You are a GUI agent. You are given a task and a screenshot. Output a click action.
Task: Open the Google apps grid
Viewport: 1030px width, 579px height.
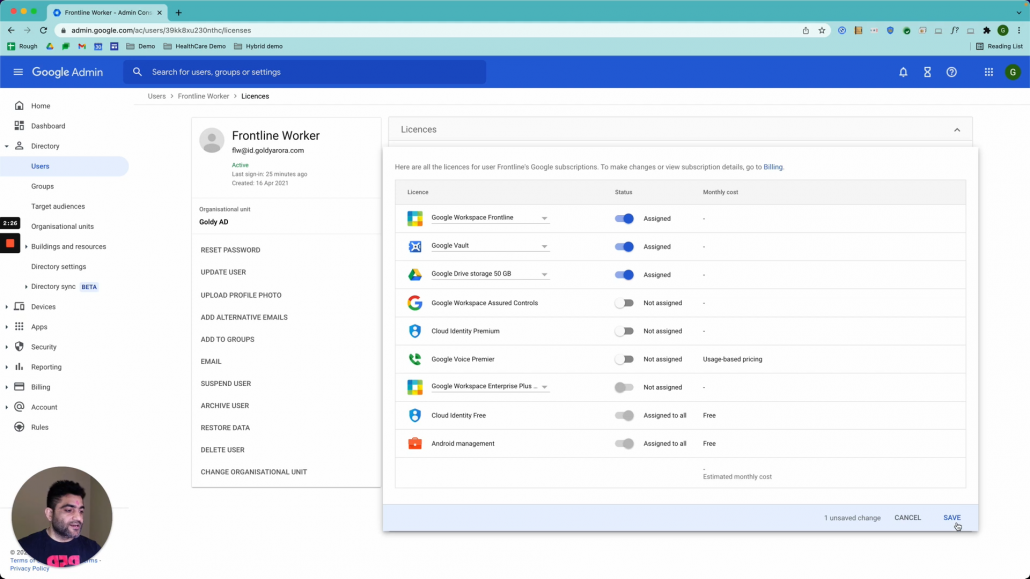click(x=989, y=72)
